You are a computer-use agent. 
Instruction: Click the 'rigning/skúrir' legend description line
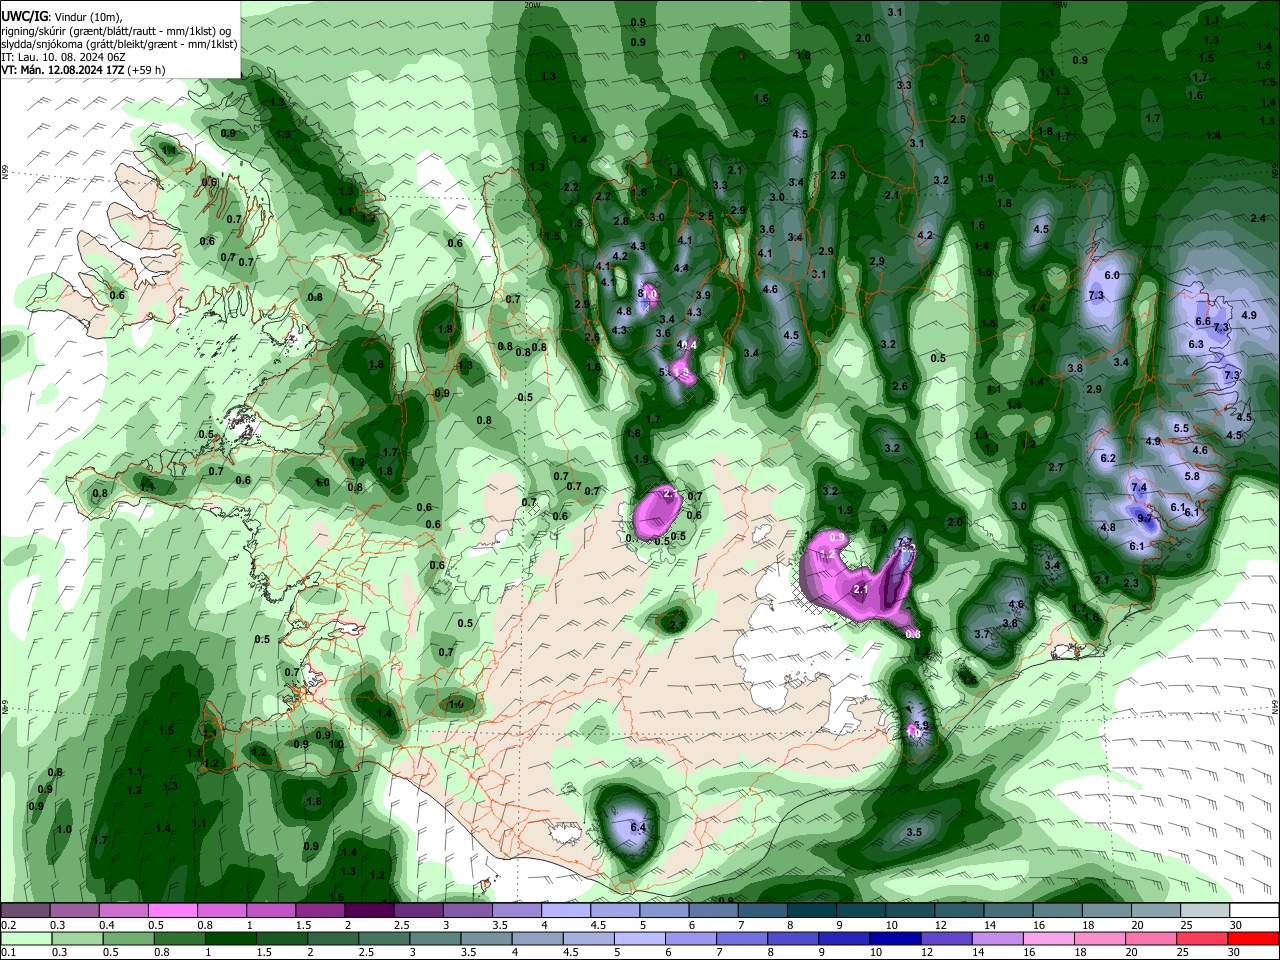(117, 30)
